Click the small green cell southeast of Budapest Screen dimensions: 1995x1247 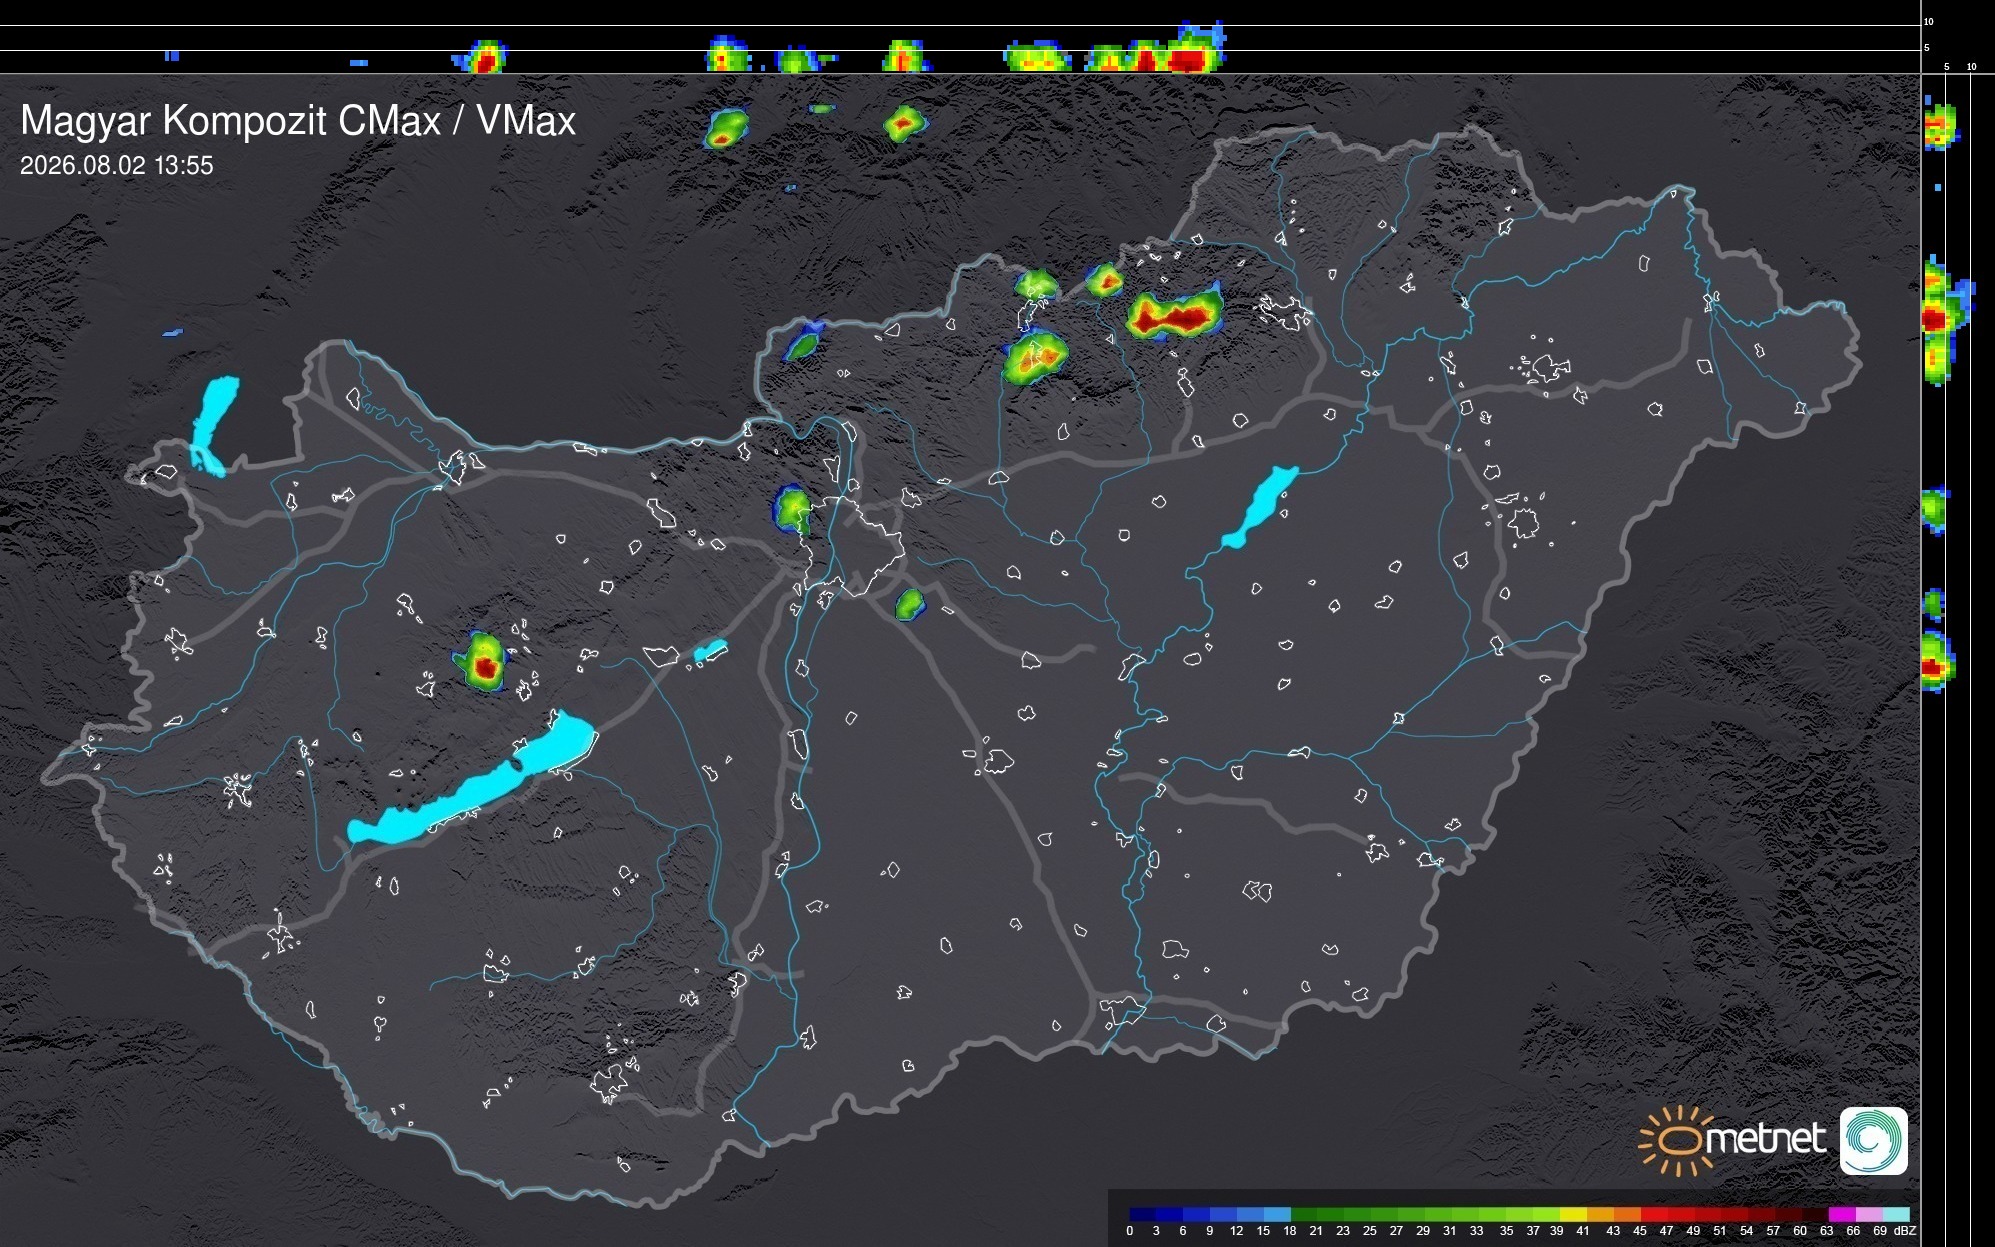click(909, 604)
